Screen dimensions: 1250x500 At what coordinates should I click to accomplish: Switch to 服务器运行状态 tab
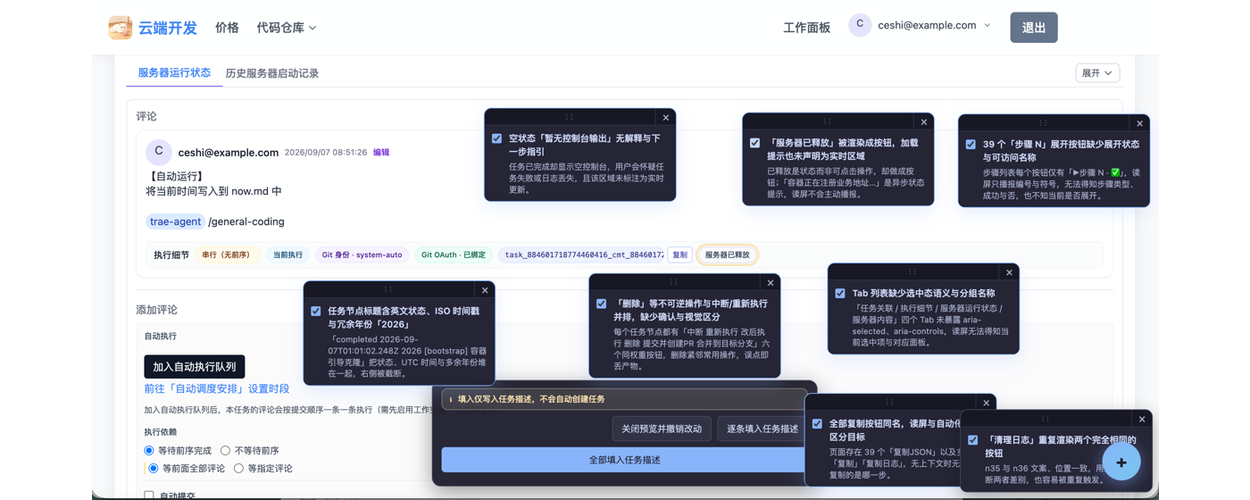174,73
